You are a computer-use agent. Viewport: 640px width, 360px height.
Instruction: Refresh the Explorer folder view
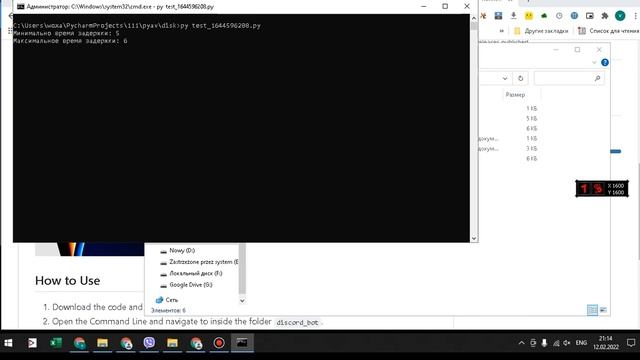click(520, 78)
